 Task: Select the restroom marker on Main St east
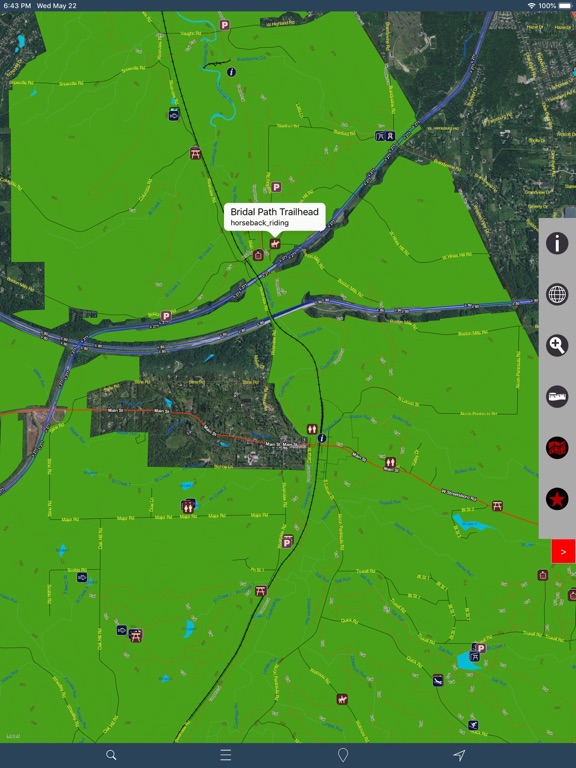click(390, 462)
